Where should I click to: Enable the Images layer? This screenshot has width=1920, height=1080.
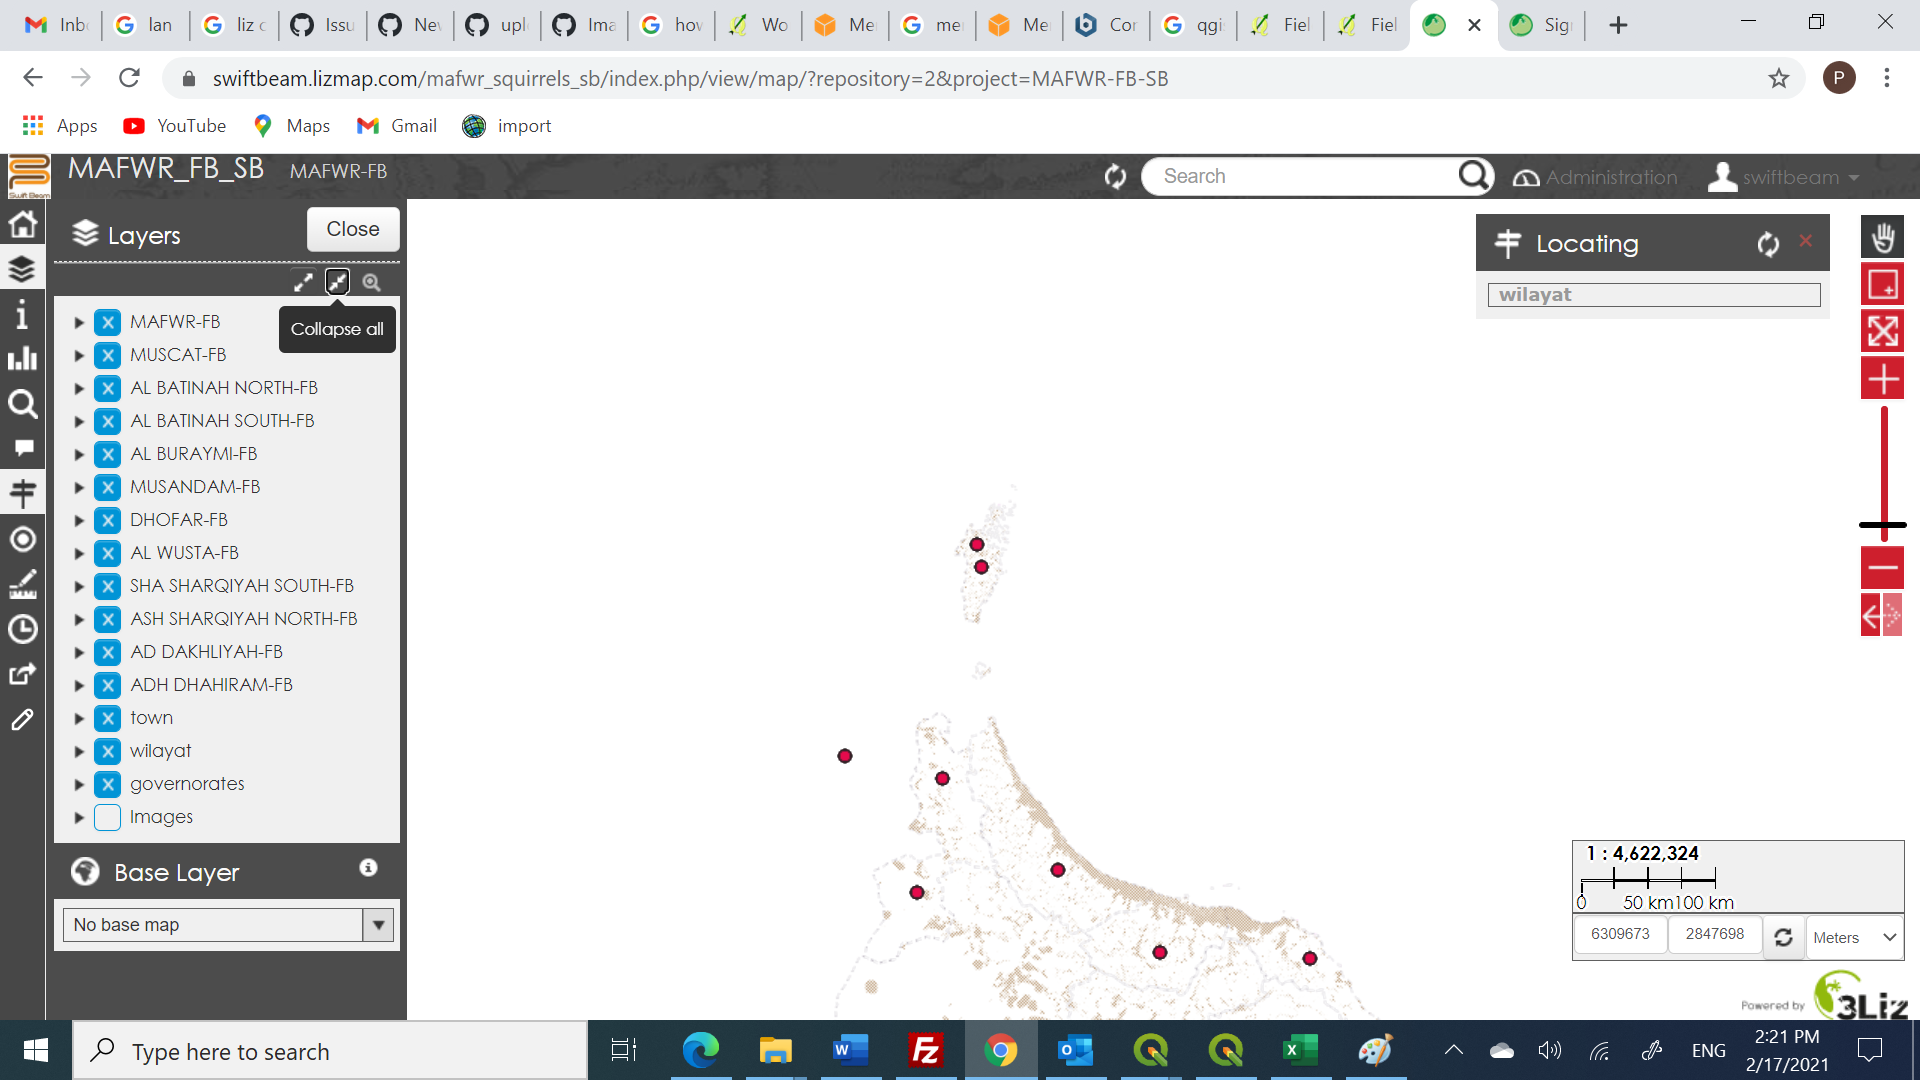pyautogui.click(x=107, y=817)
